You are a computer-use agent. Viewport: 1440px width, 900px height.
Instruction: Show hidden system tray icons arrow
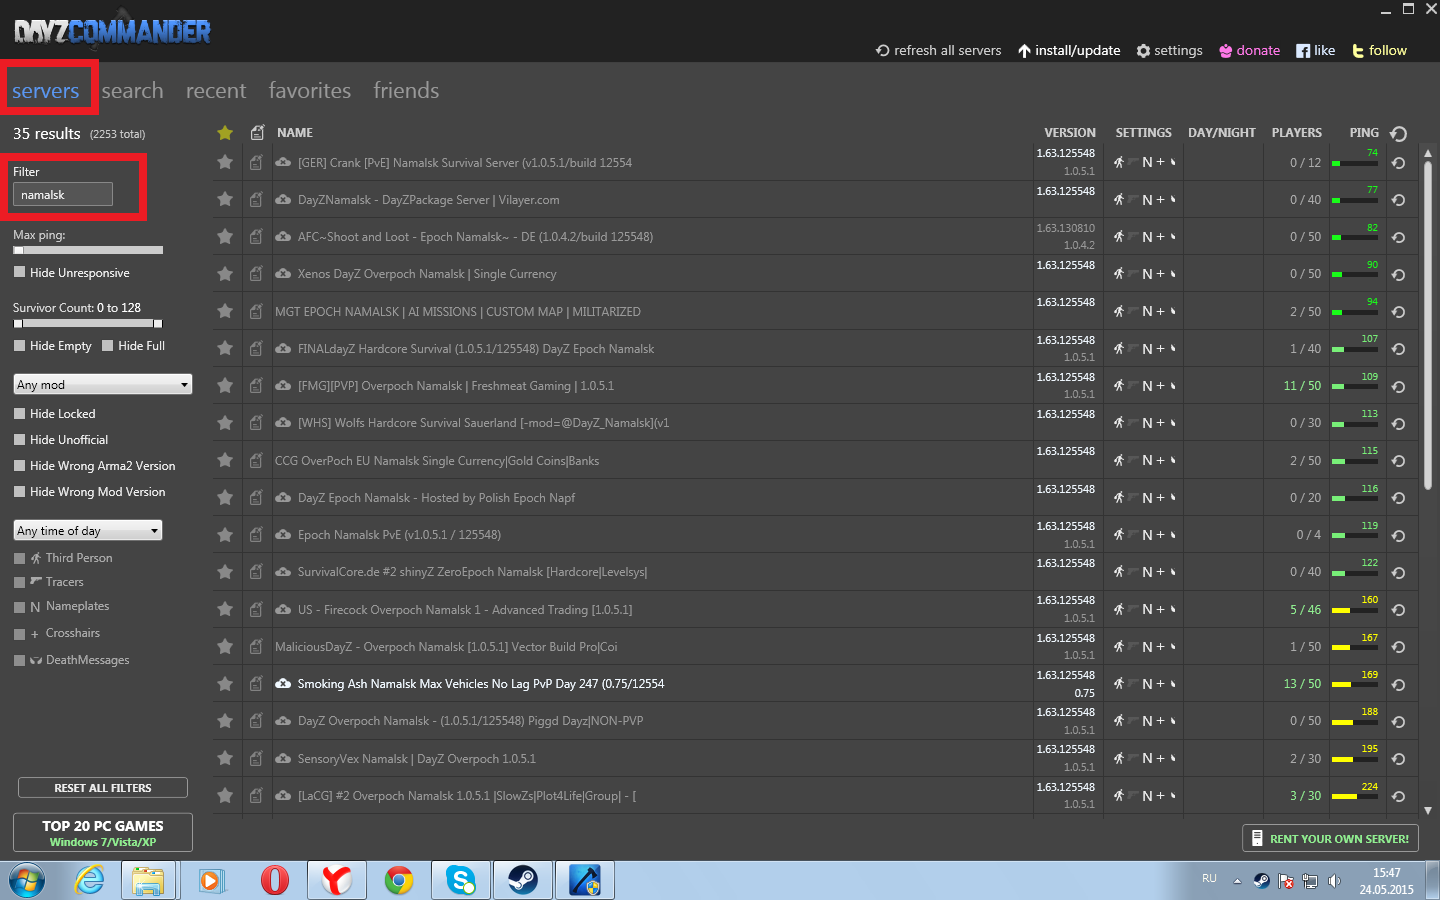(1237, 881)
